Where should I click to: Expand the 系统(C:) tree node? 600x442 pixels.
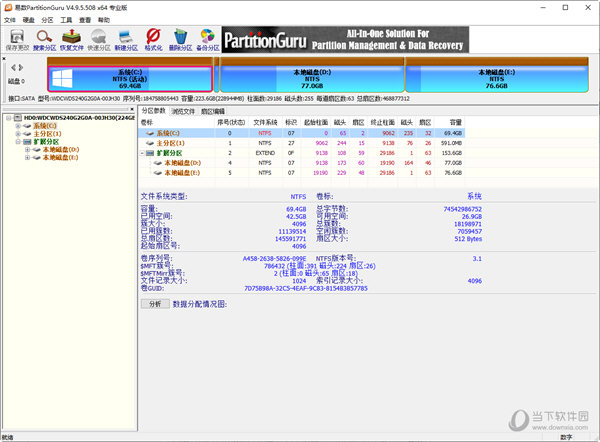tap(18, 126)
